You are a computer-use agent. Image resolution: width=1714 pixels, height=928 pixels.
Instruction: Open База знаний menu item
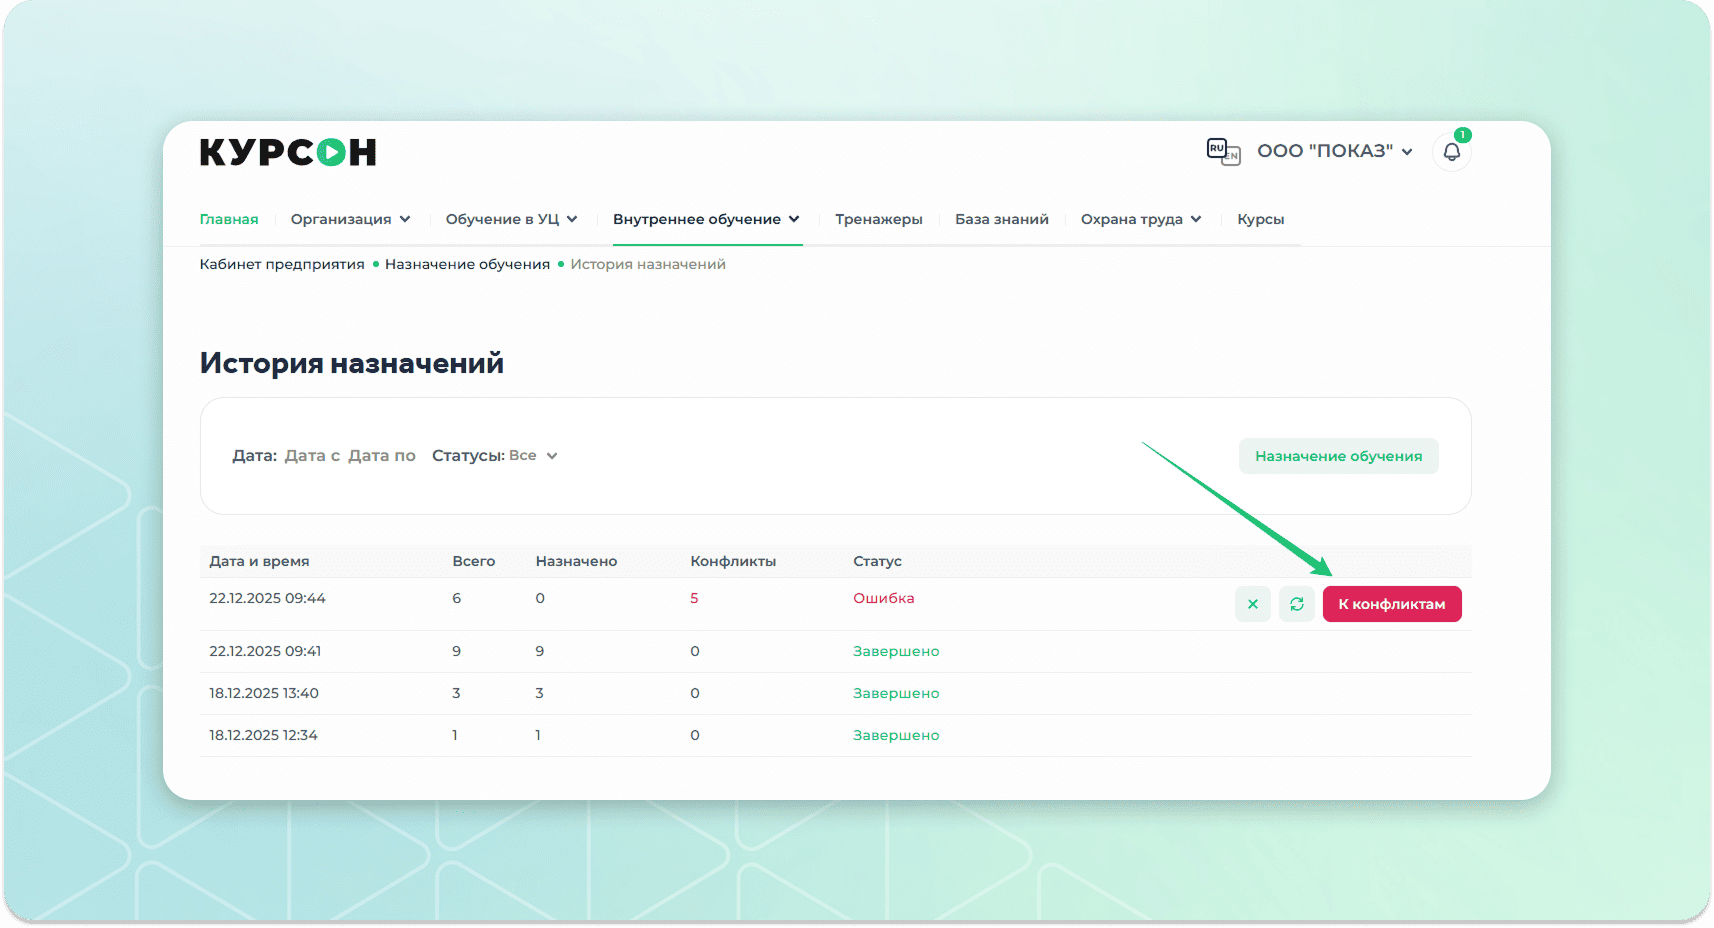1001,219
